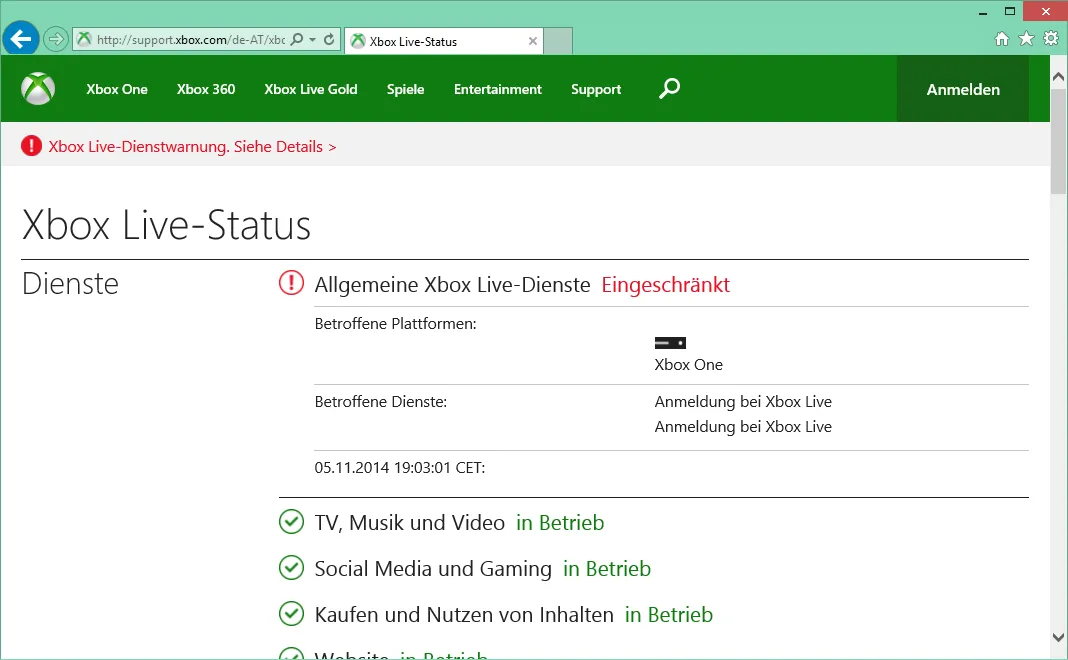The image size is (1068, 660).
Task: Click the red alert icon in warning banner
Action: click(x=31, y=146)
